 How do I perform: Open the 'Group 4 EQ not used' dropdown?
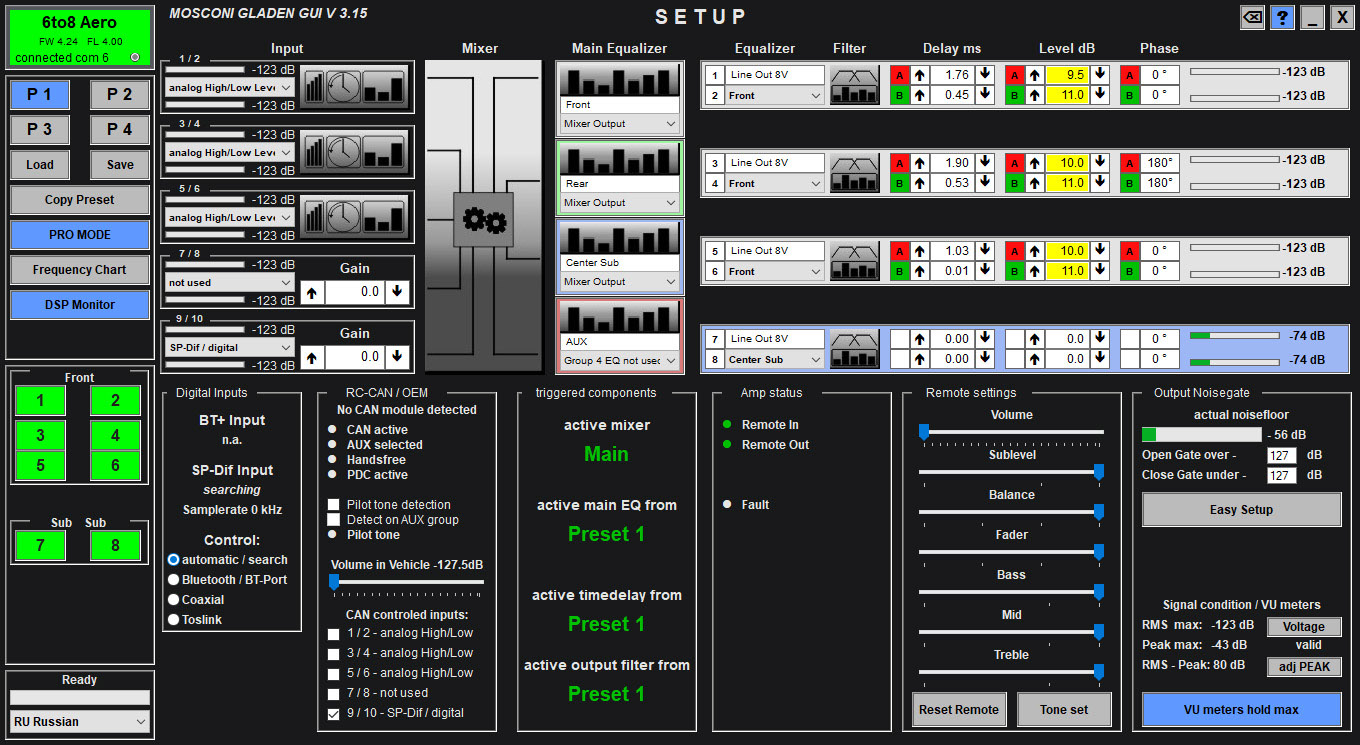[x=619, y=361]
